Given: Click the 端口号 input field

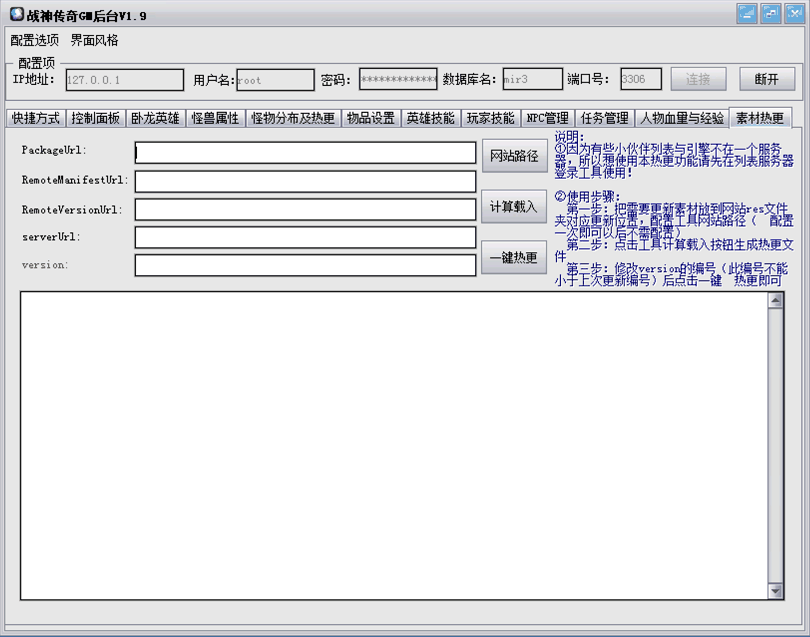Looking at the screenshot, I should (641, 79).
